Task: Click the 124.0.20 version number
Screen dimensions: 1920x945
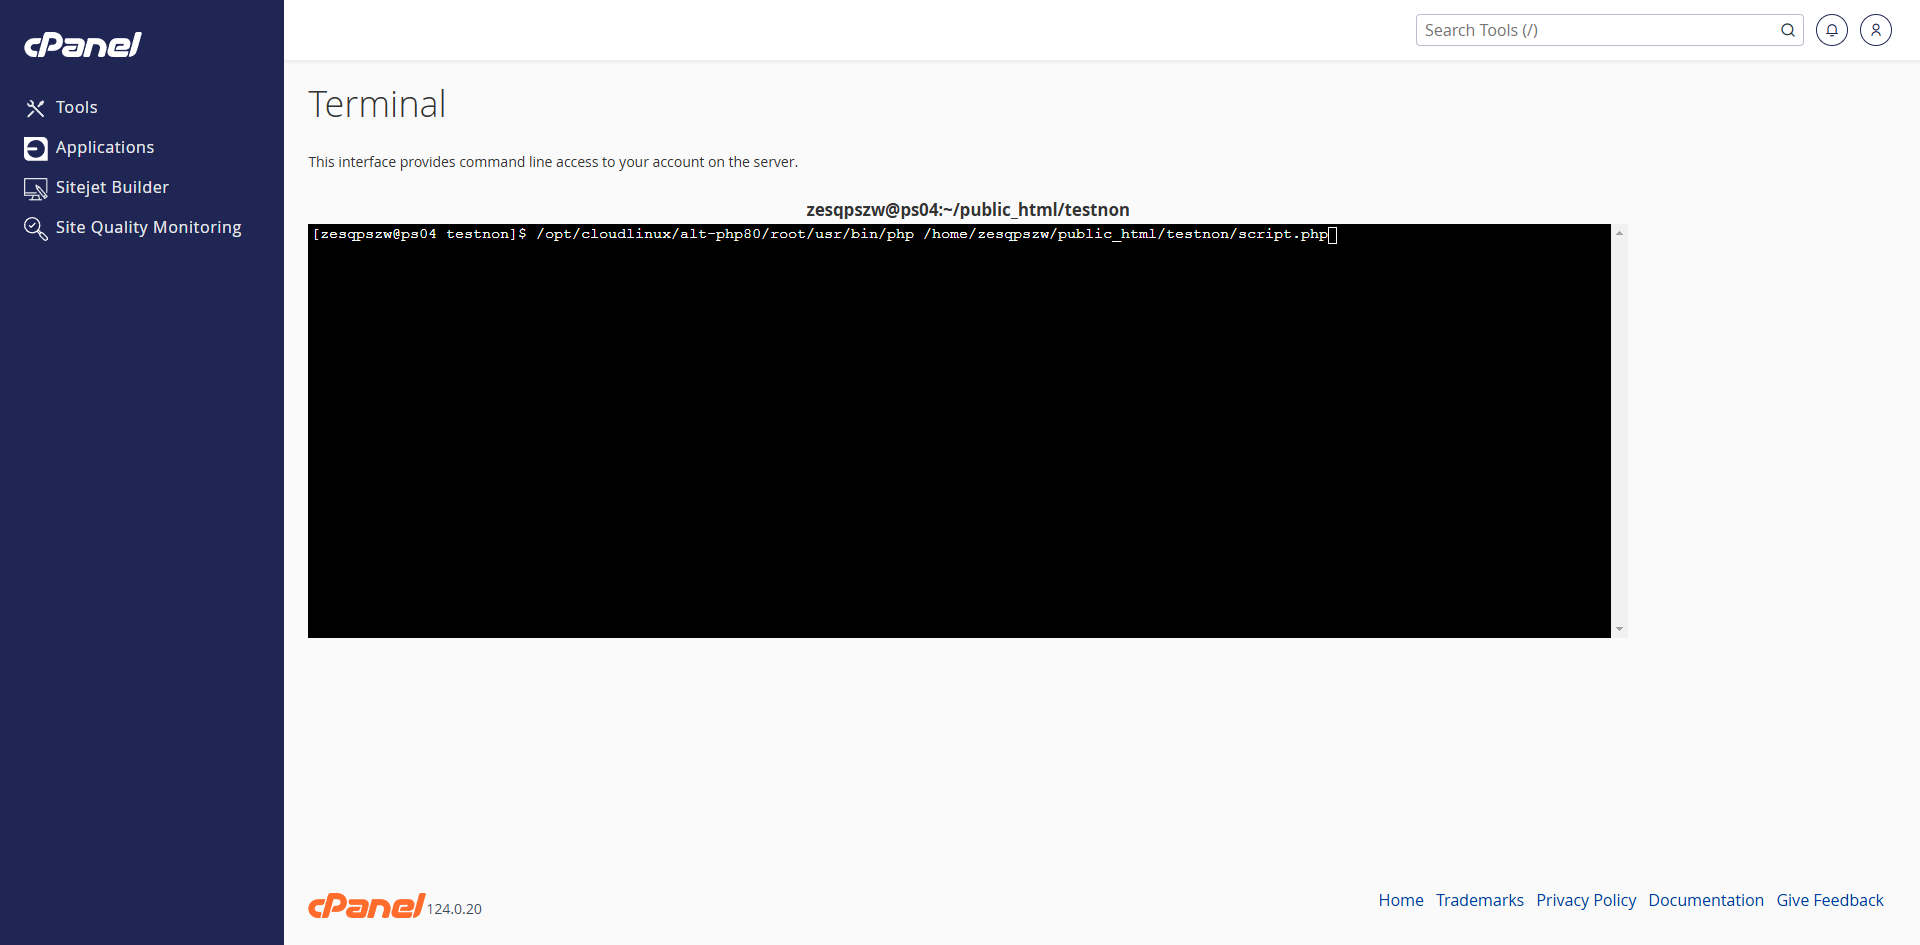Action: (454, 909)
